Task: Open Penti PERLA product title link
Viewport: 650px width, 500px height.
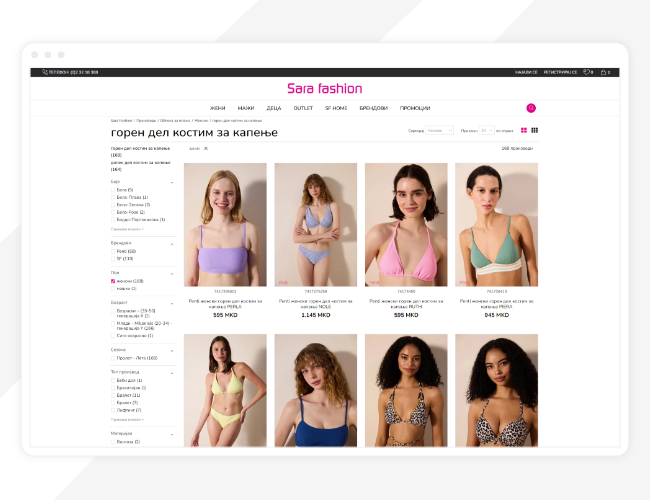Action: tap(225, 304)
